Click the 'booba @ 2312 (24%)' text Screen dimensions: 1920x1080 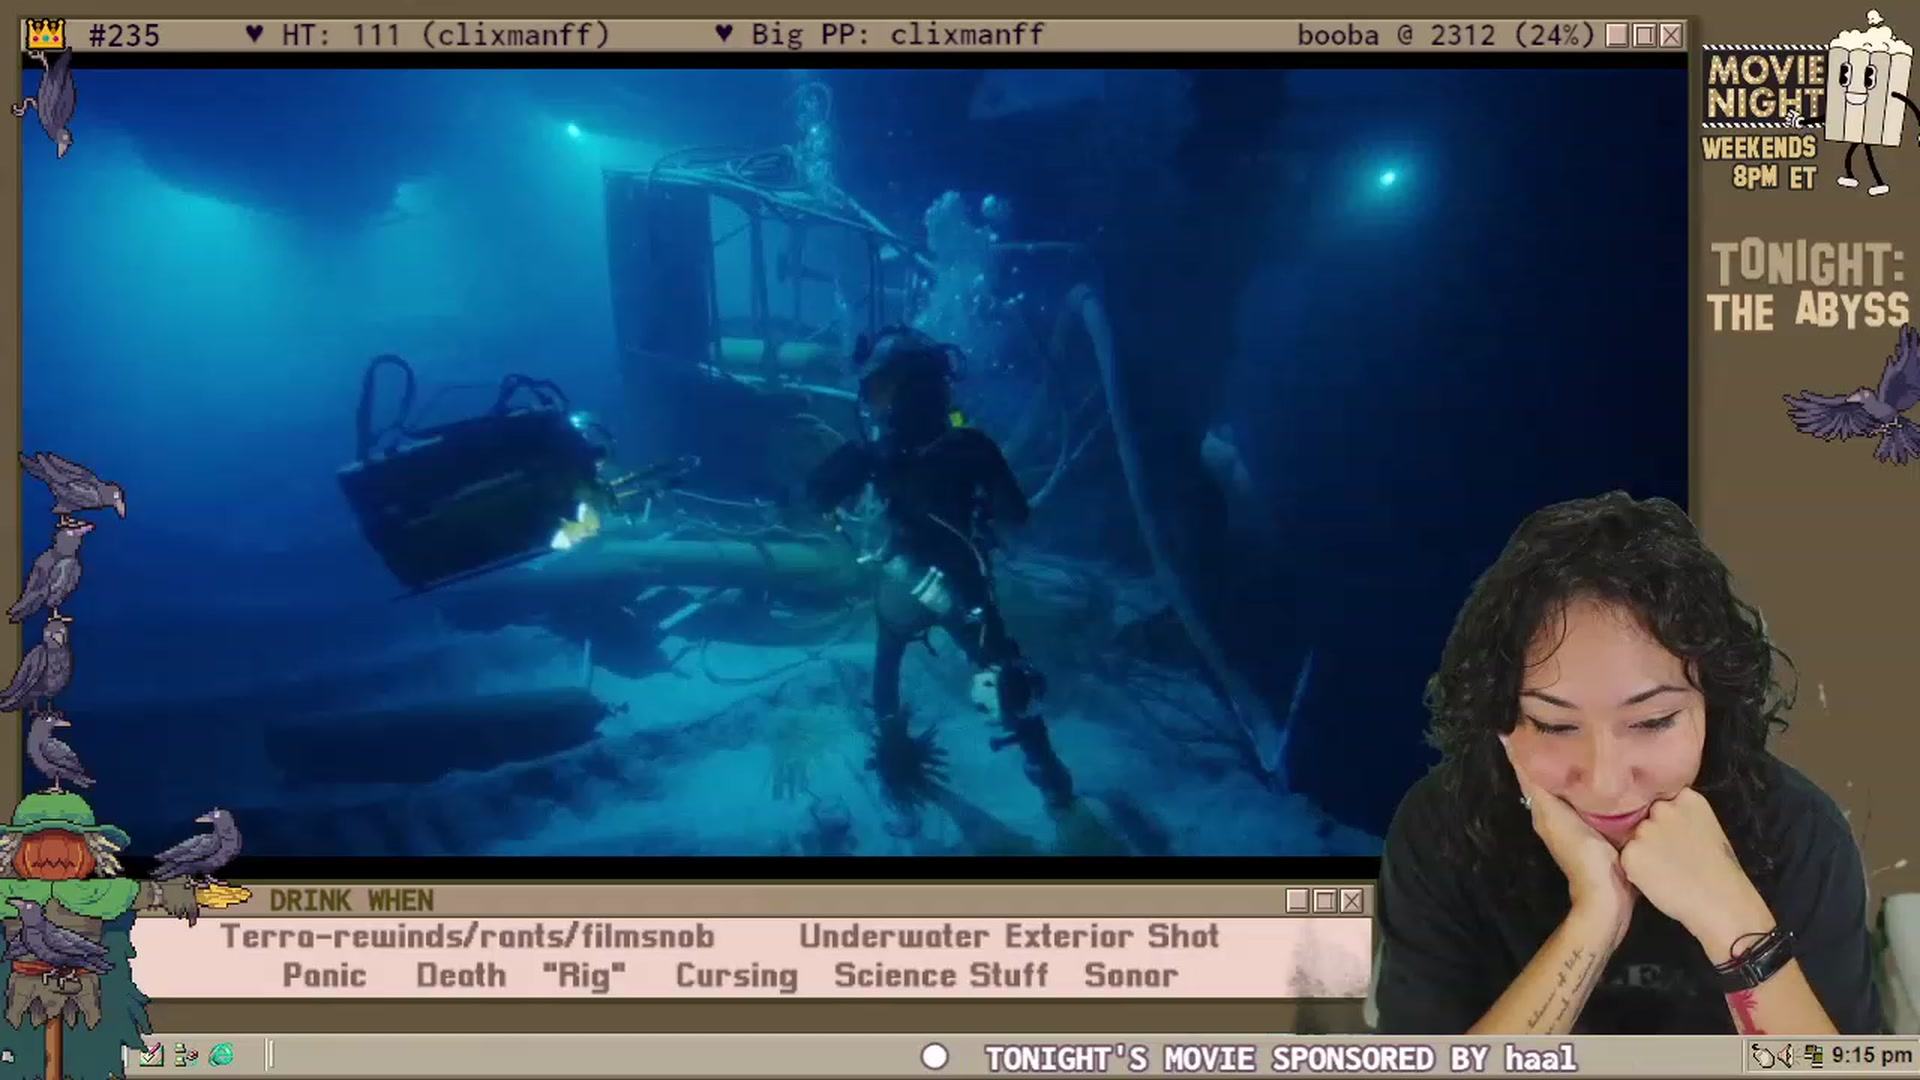1446,35
